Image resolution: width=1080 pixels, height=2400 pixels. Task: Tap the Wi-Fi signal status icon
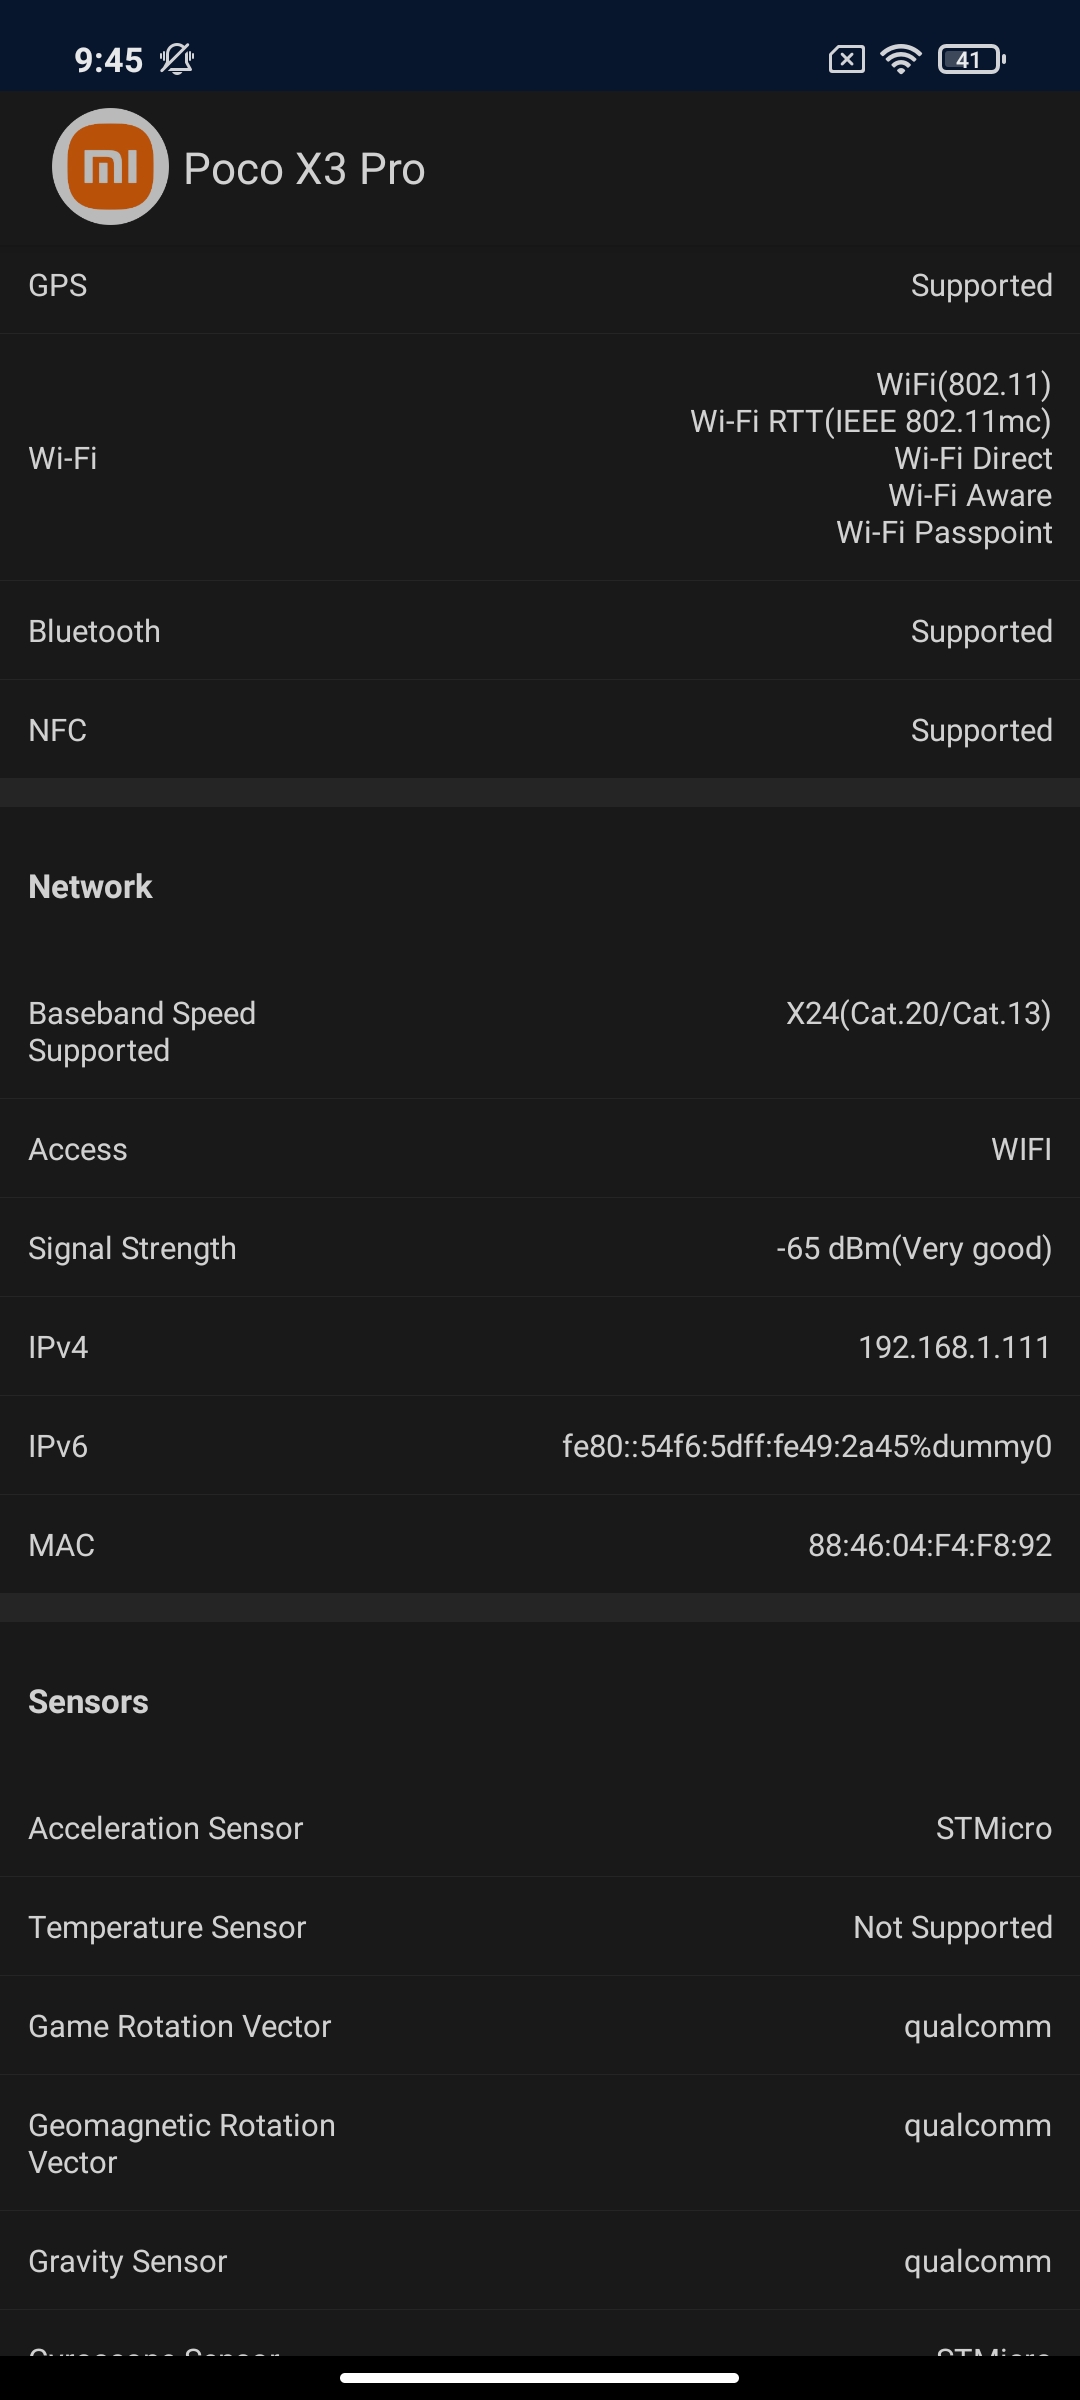click(900, 60)
